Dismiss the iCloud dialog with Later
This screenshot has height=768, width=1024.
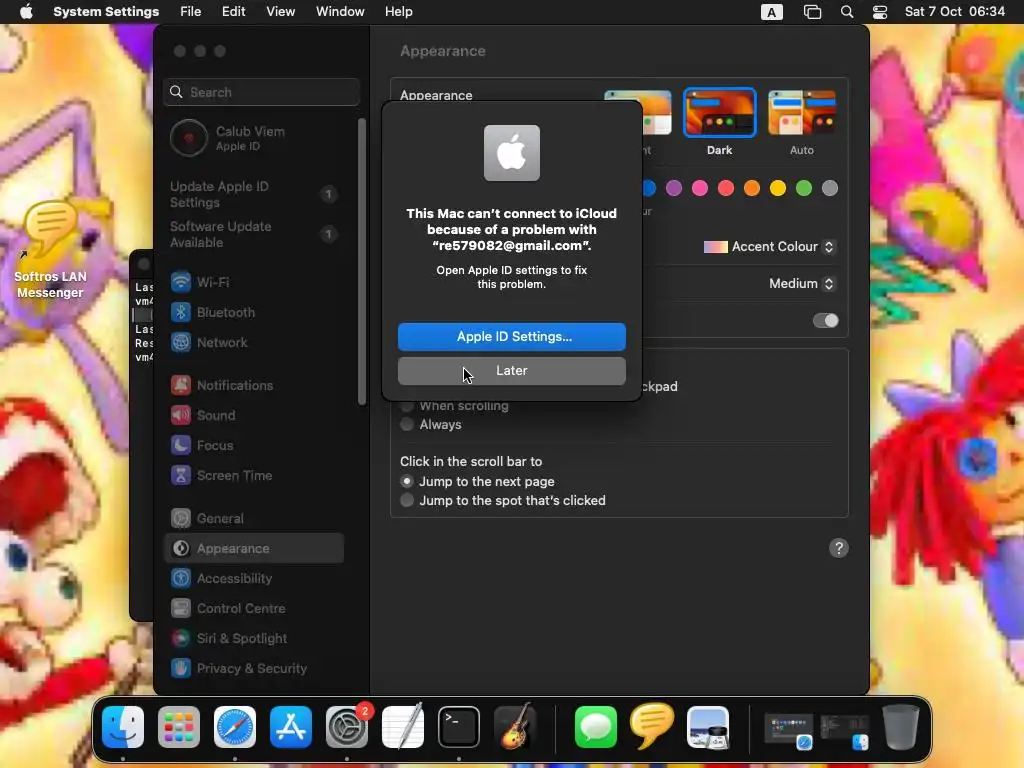click(x=511, y=370)
